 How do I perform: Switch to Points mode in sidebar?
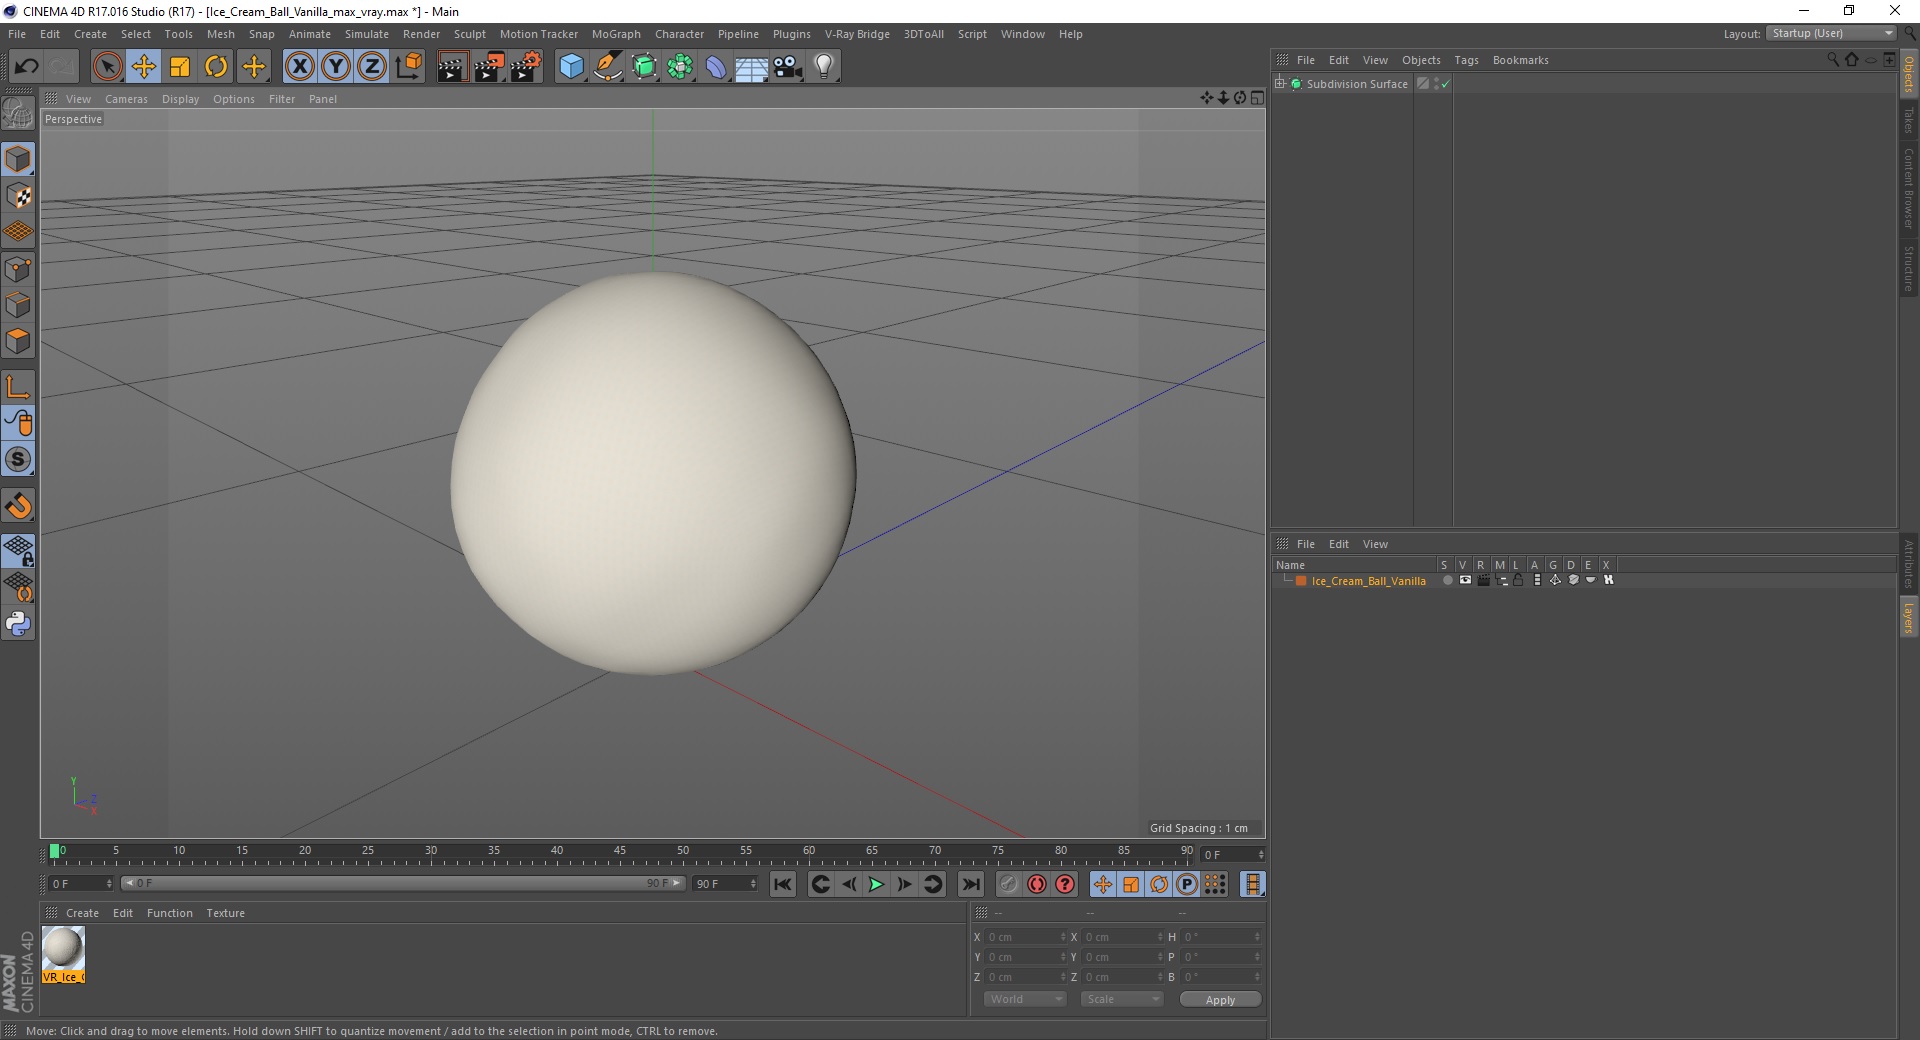[18, 269]
